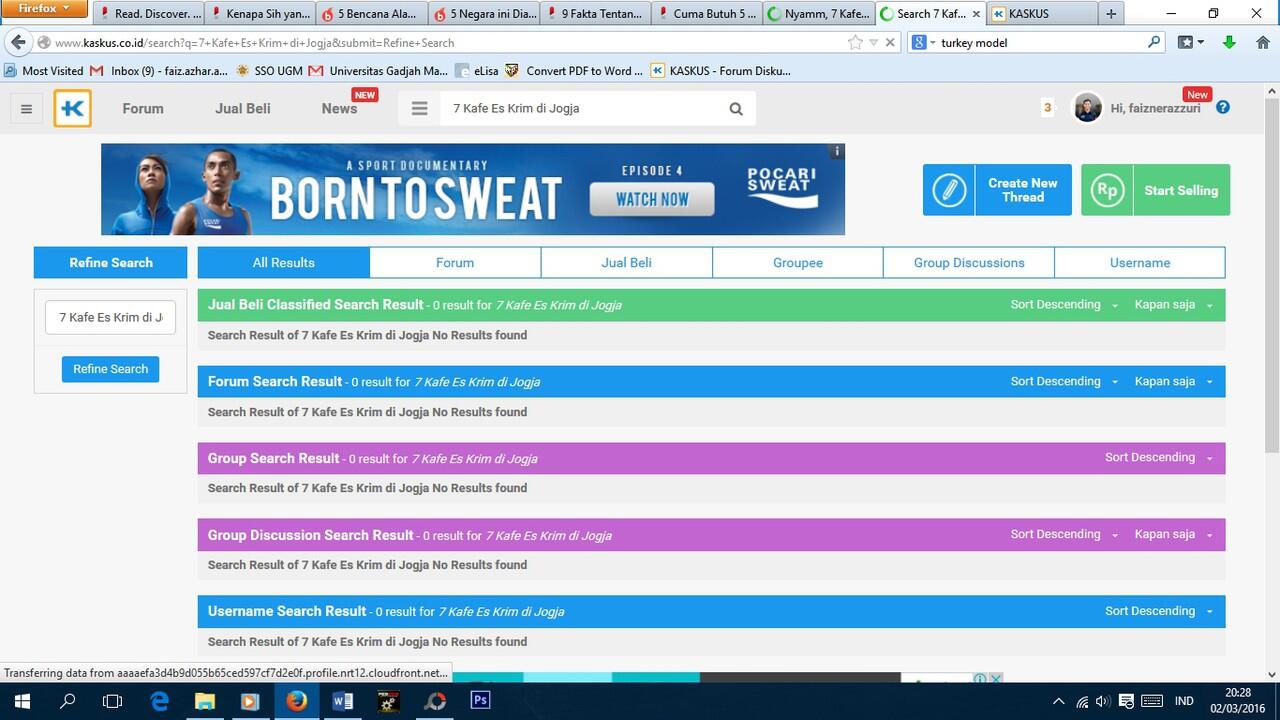The width and height of the screenshot is (1280, 720).
Task: Go to Firefox home page icon
Action: (x=1262, y=42)
